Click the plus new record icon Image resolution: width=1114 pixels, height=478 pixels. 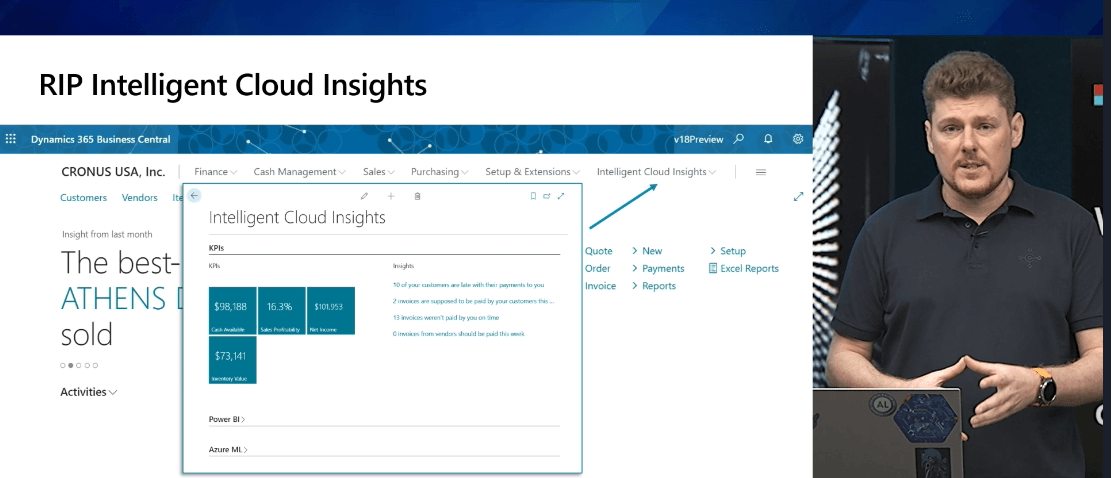391,196
